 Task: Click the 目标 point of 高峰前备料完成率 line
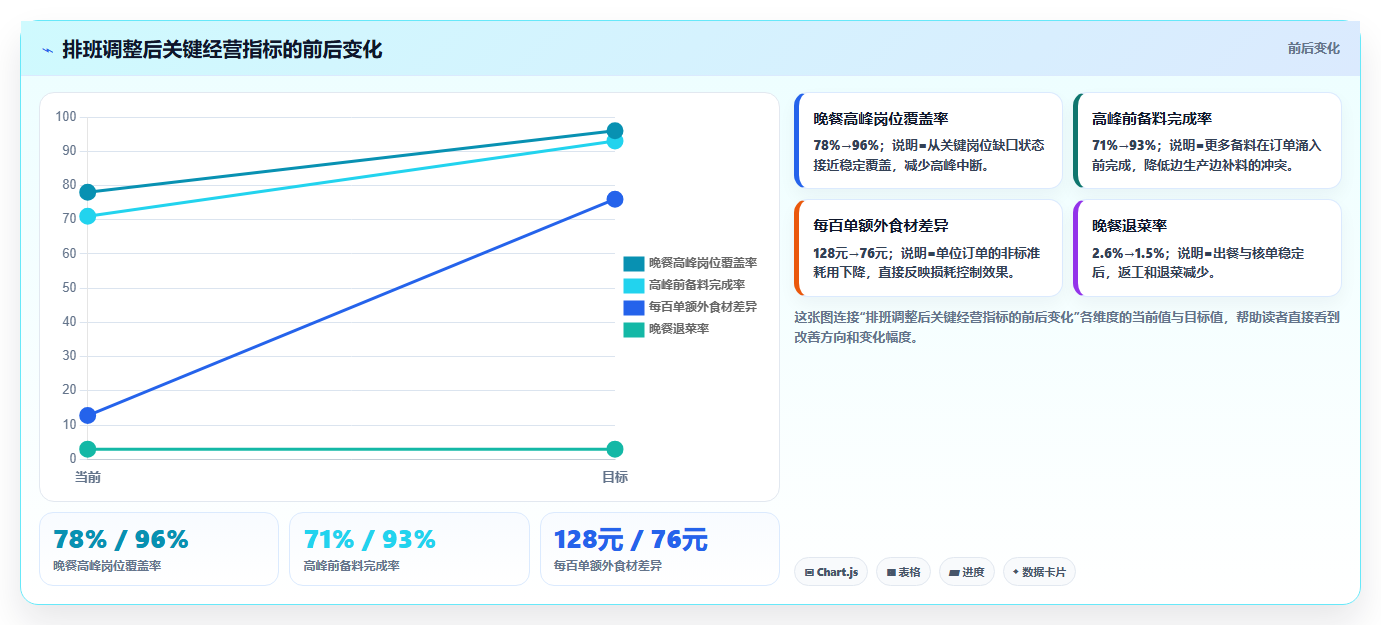615,141
